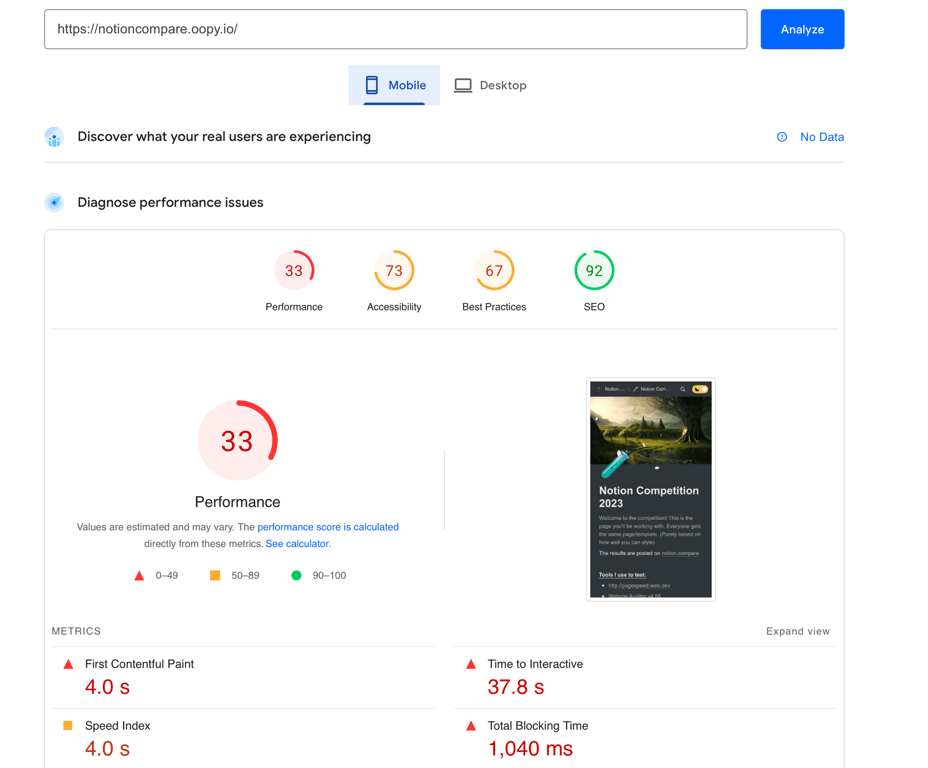Click the desktop laptop icon
This screenshot has width=928, height=768.
[463, 85]
